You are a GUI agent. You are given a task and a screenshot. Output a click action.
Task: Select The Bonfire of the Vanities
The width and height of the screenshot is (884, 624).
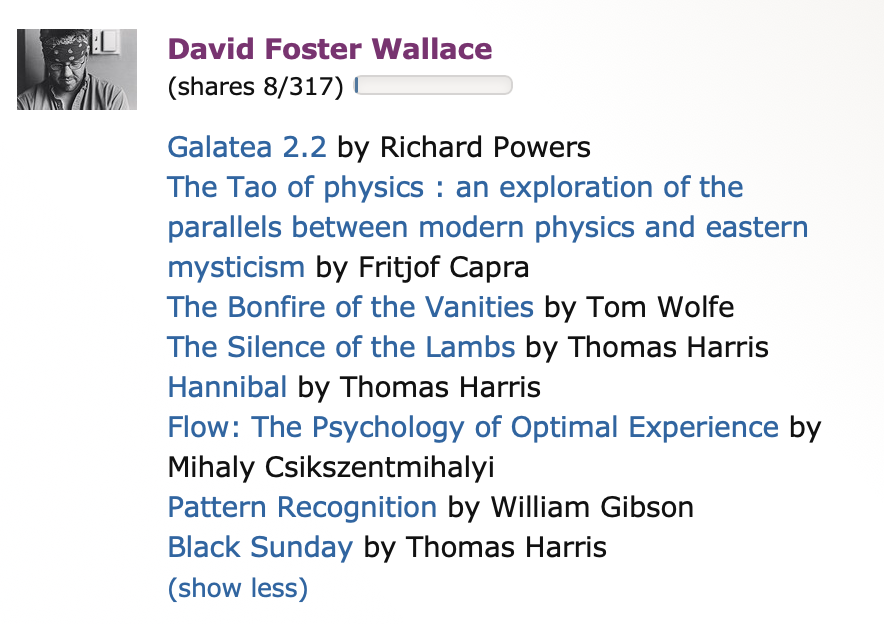[x=350, y=307]
